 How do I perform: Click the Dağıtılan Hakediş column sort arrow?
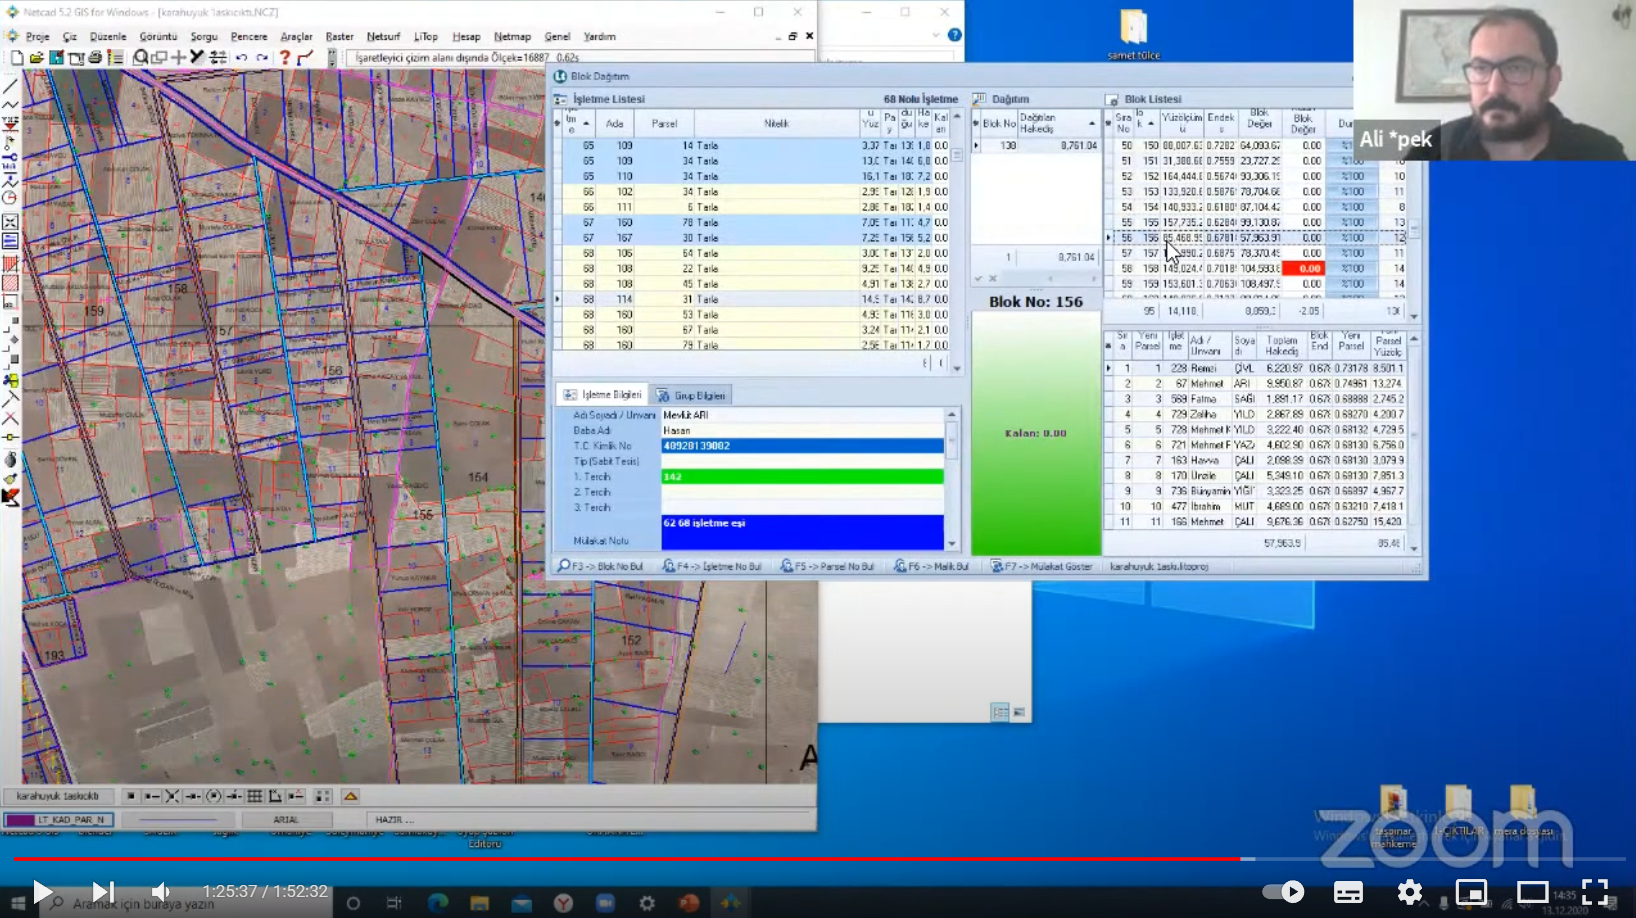click(1091, 124)
